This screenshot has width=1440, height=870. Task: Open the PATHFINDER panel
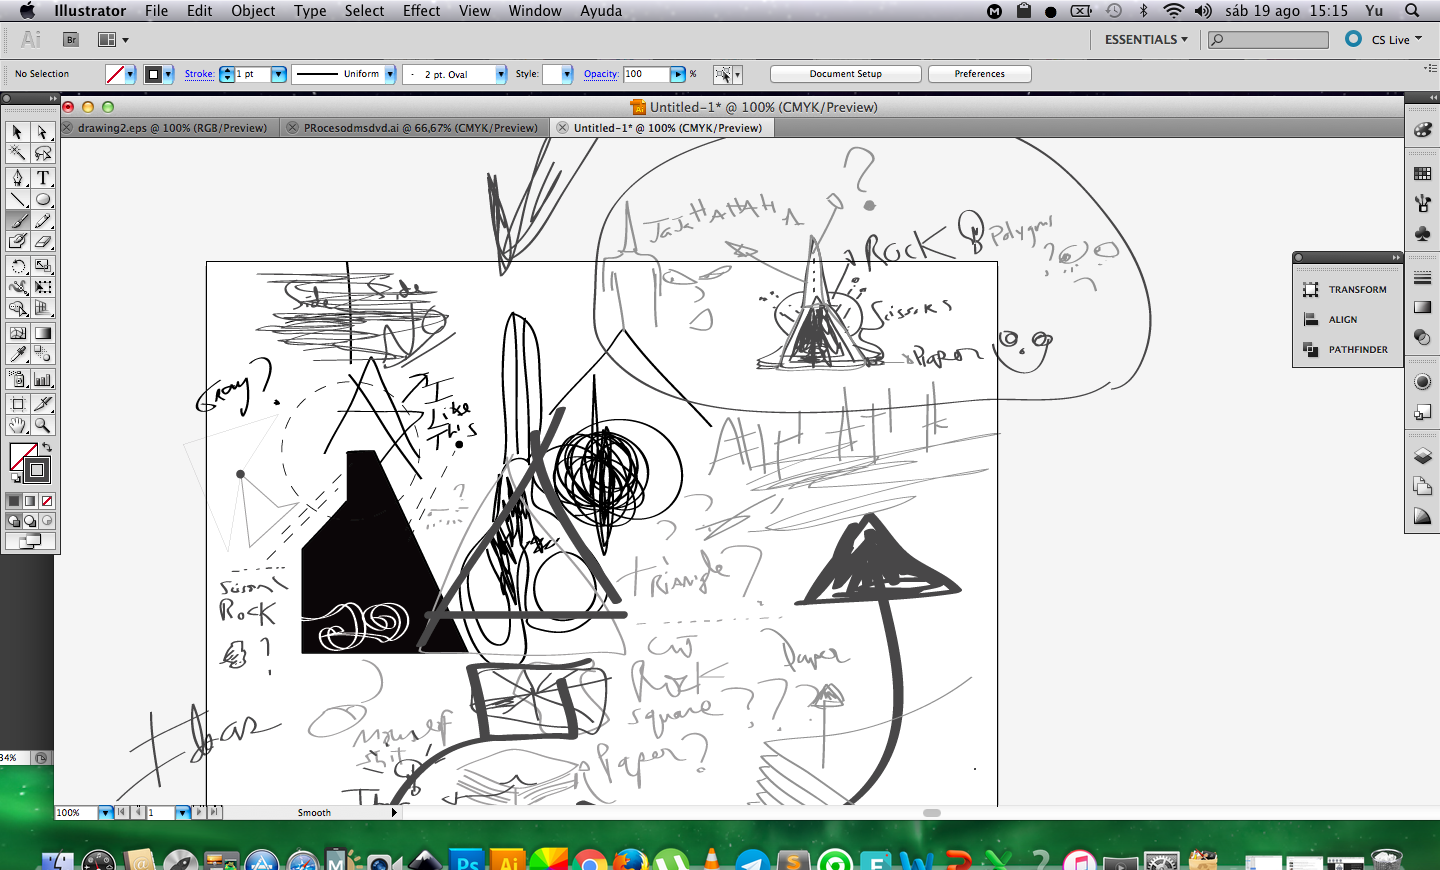click(1347, 350)
